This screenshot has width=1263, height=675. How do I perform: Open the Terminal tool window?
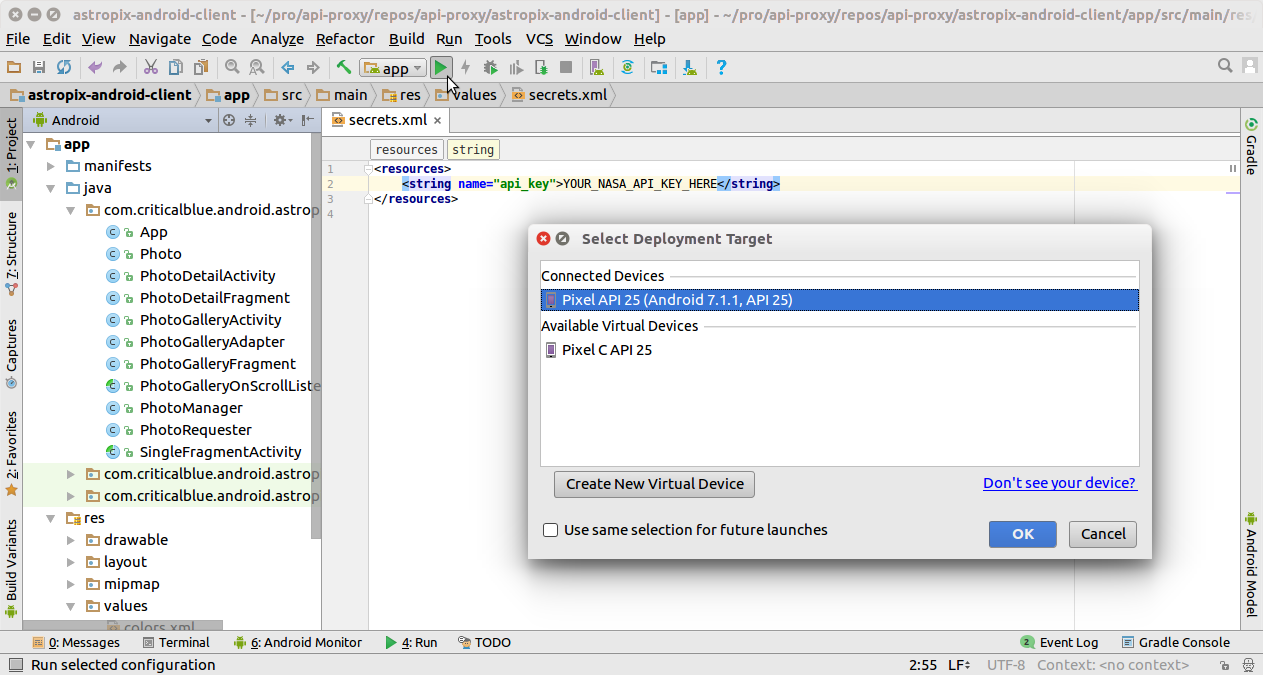point(176,643)
